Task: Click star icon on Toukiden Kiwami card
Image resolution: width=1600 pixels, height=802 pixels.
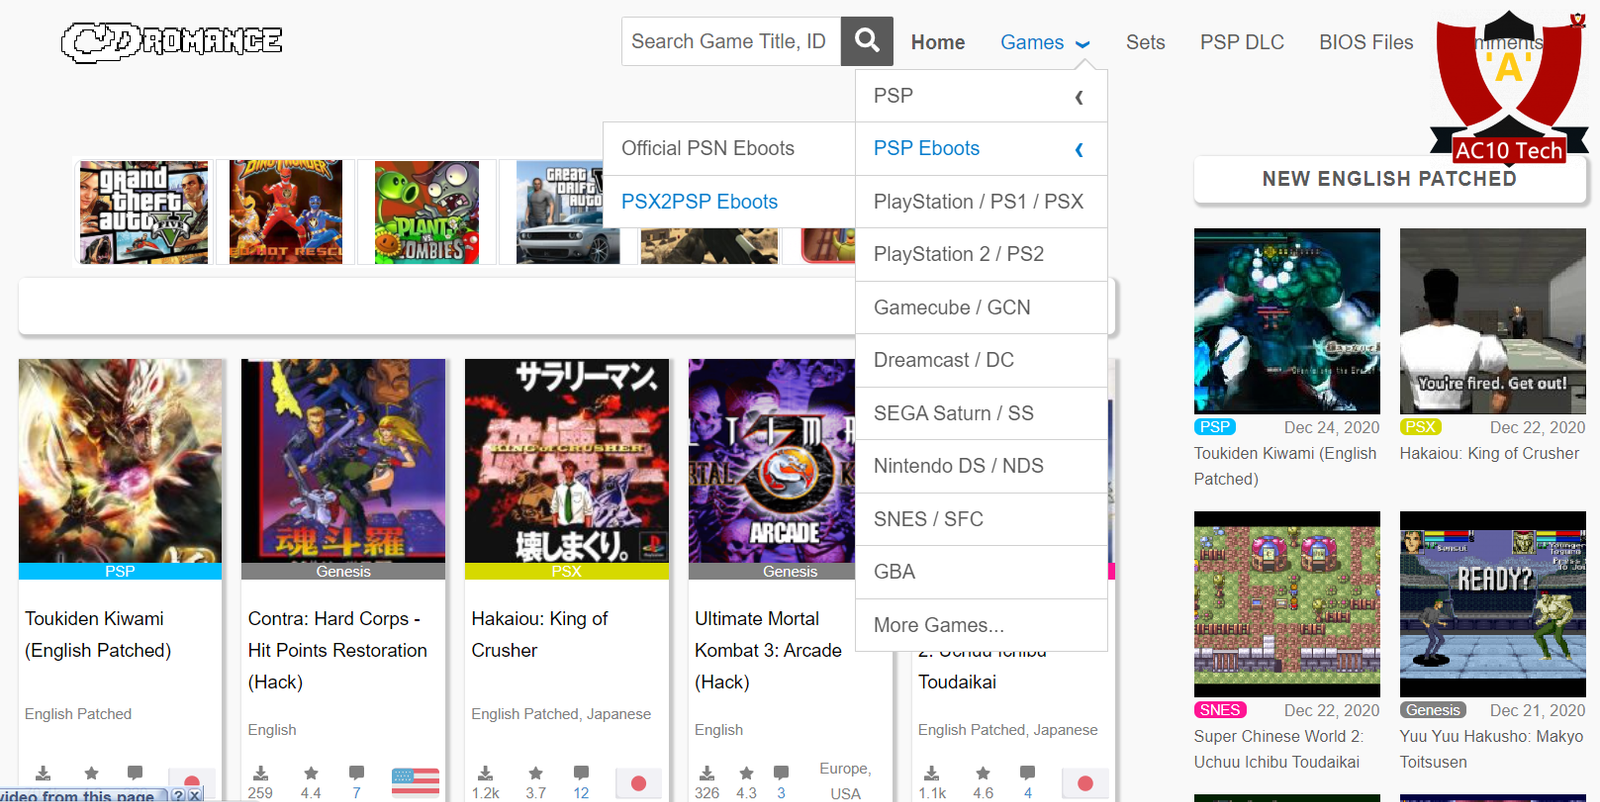Action: point(91,773)
